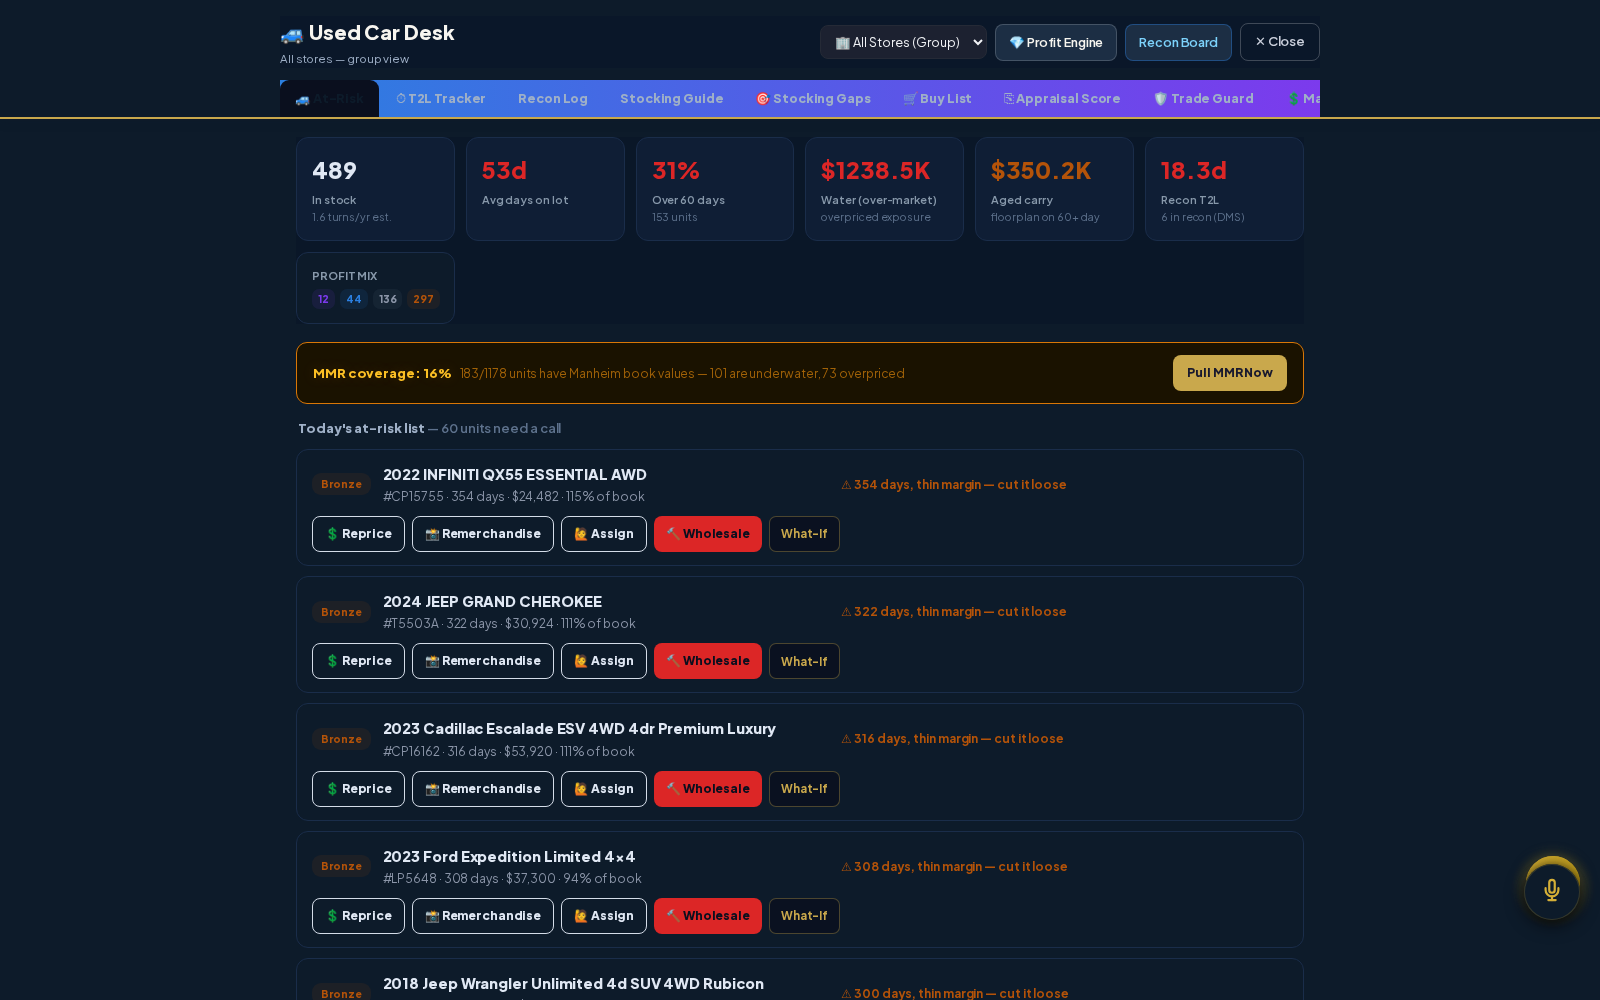This screenshot has height=1000, width=1600.
Task: Activate the microphone voice assistant button
Action: coord(1552,890)
